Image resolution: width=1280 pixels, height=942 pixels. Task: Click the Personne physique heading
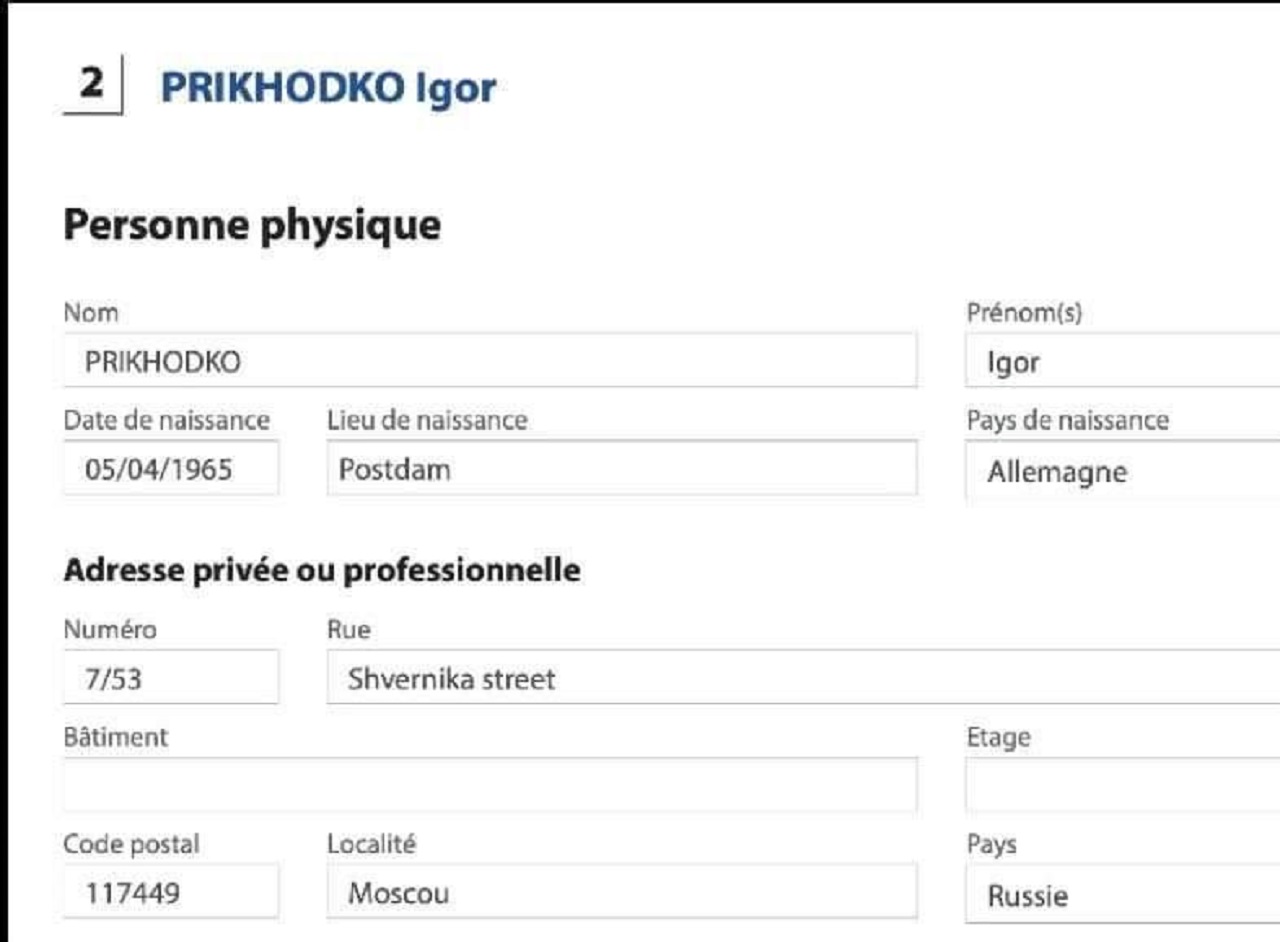(x=252, y=226)
